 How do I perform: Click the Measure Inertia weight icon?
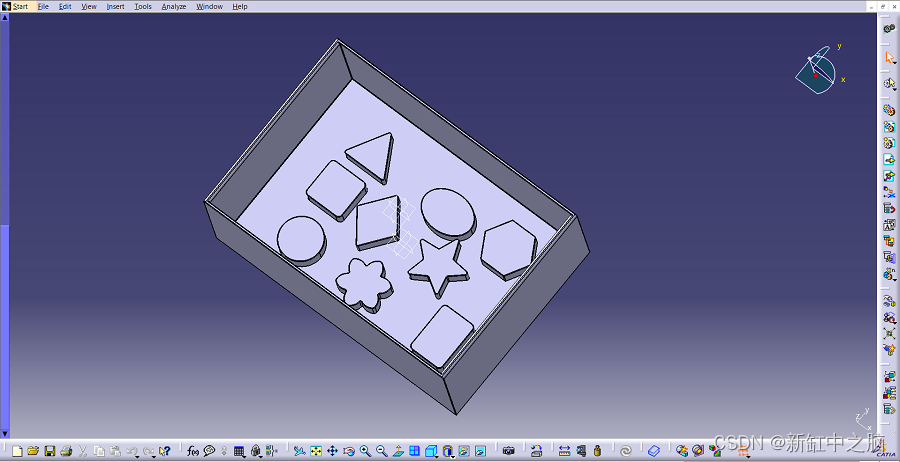[598, 451]
